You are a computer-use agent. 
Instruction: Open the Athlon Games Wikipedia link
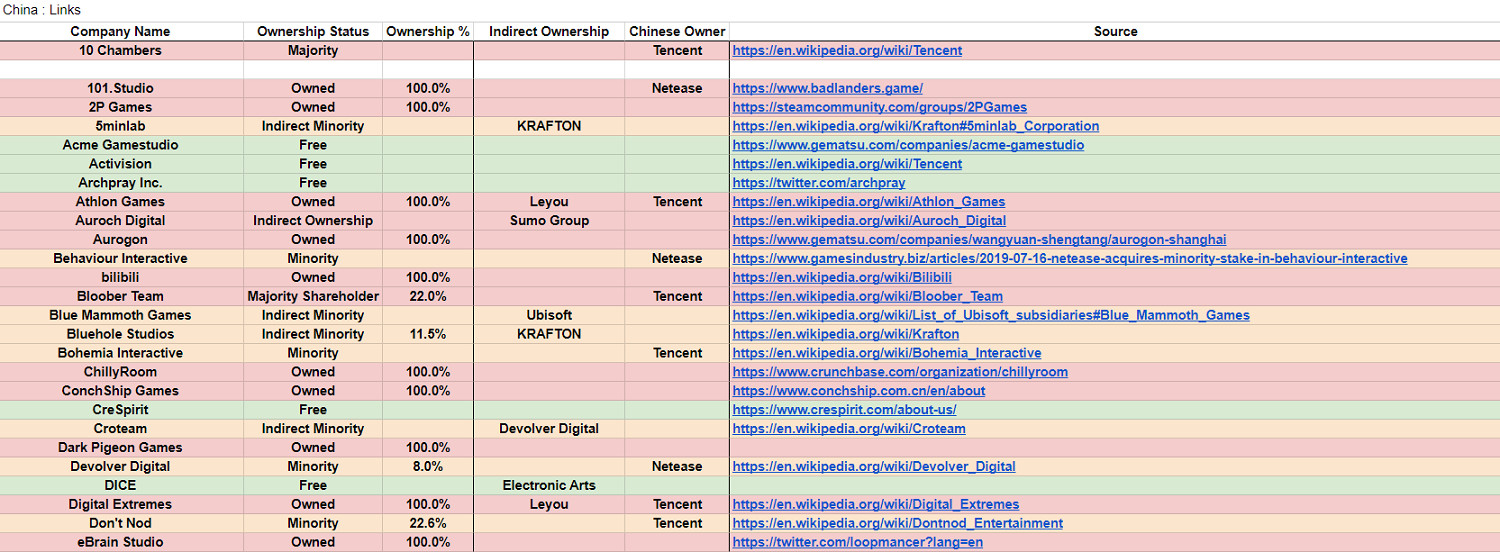pos(868,202)
